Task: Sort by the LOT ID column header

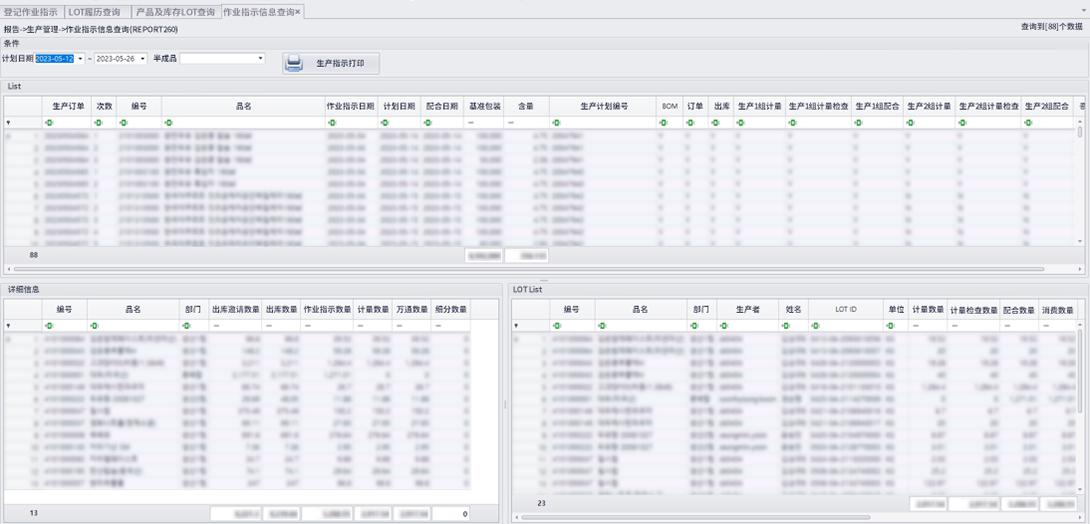Action: click(x=845, y=310)
